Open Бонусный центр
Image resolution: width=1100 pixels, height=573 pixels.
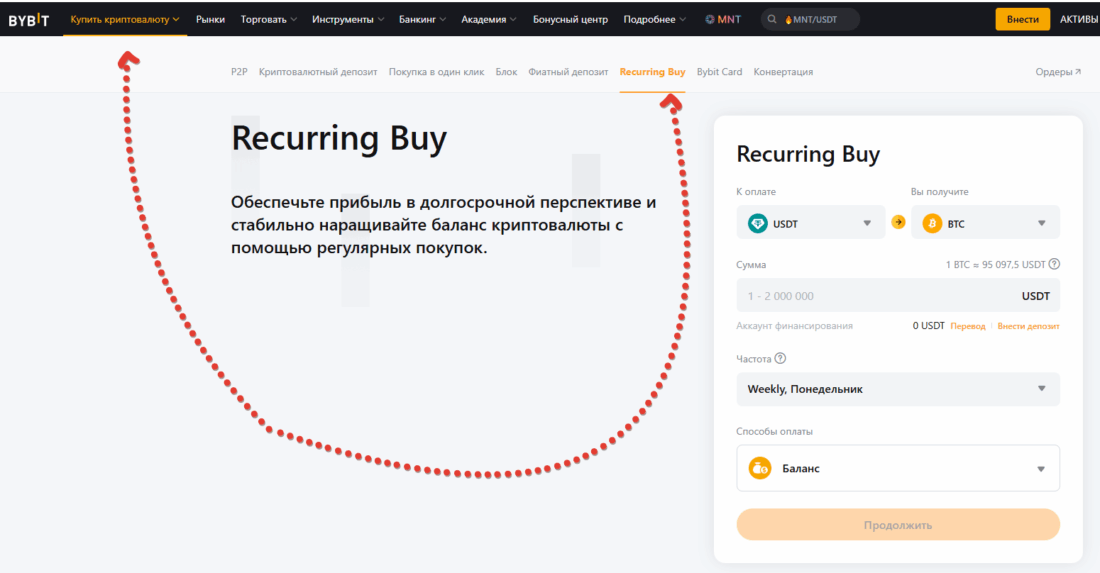click(x=570, y=20)
